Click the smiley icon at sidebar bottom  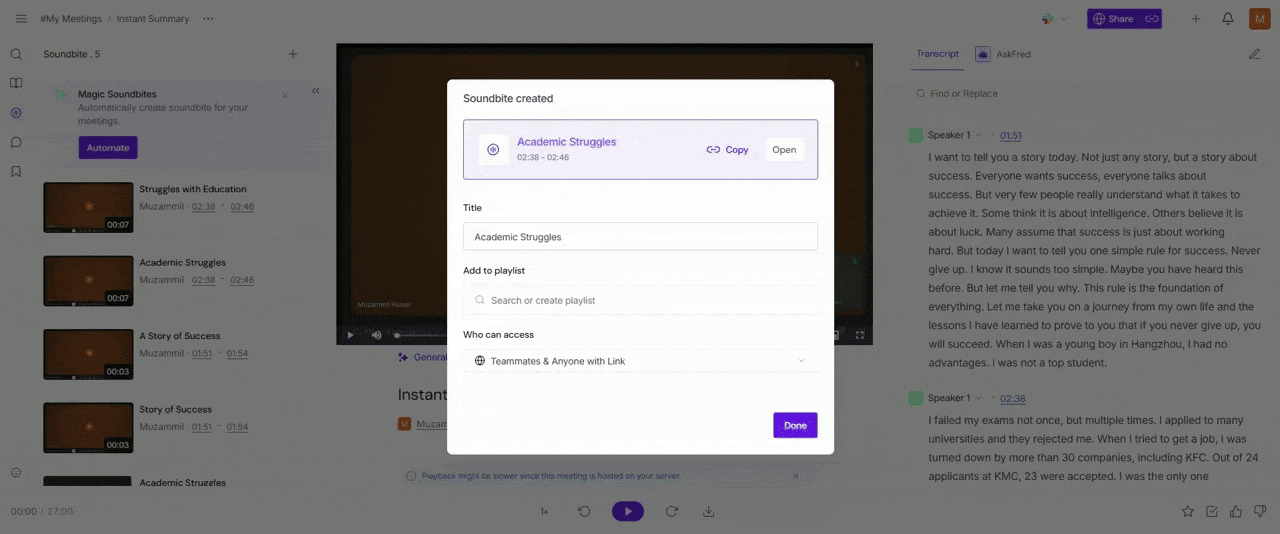pos(16,472)
